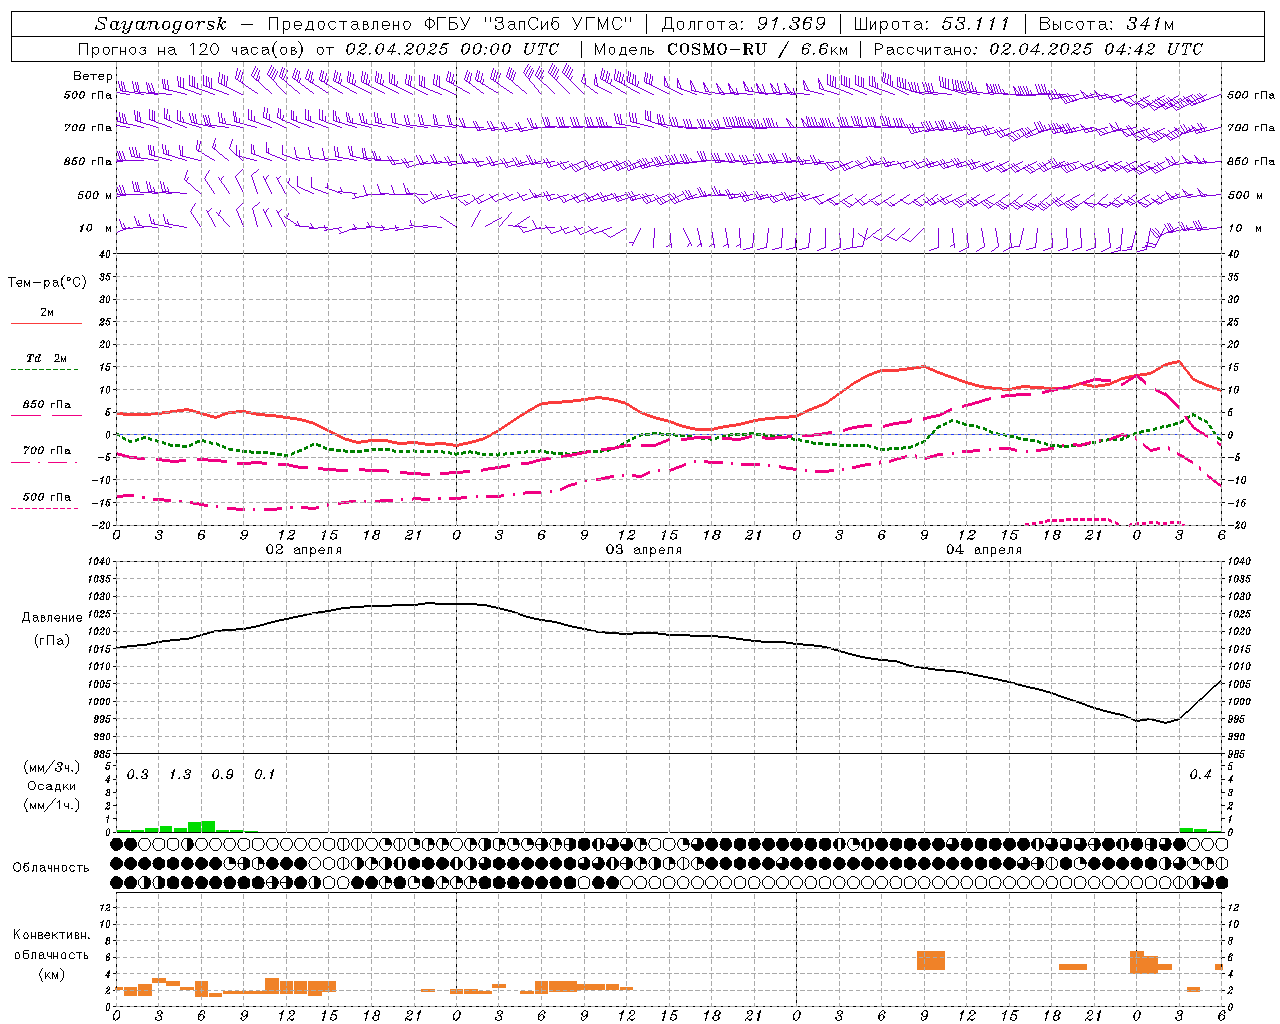Screen dimensions: 1280x1024
Task: Click the '02 апреля' date label
Action: [x=303, y=550]
